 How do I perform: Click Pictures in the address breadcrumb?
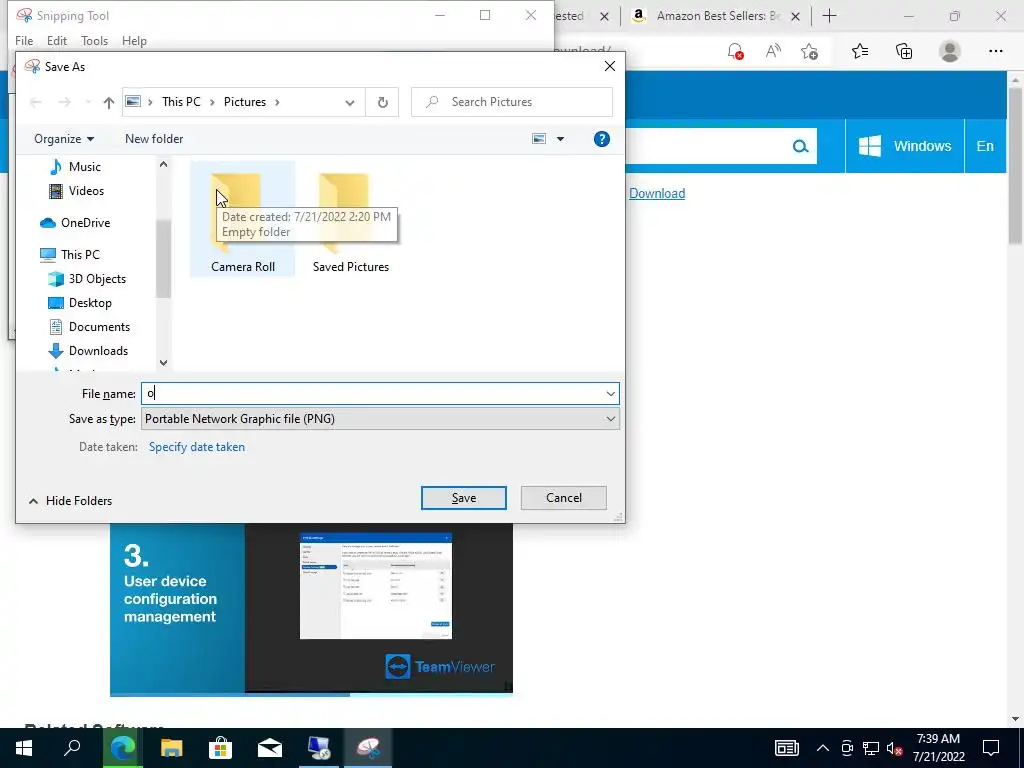(x=245, y=103)
